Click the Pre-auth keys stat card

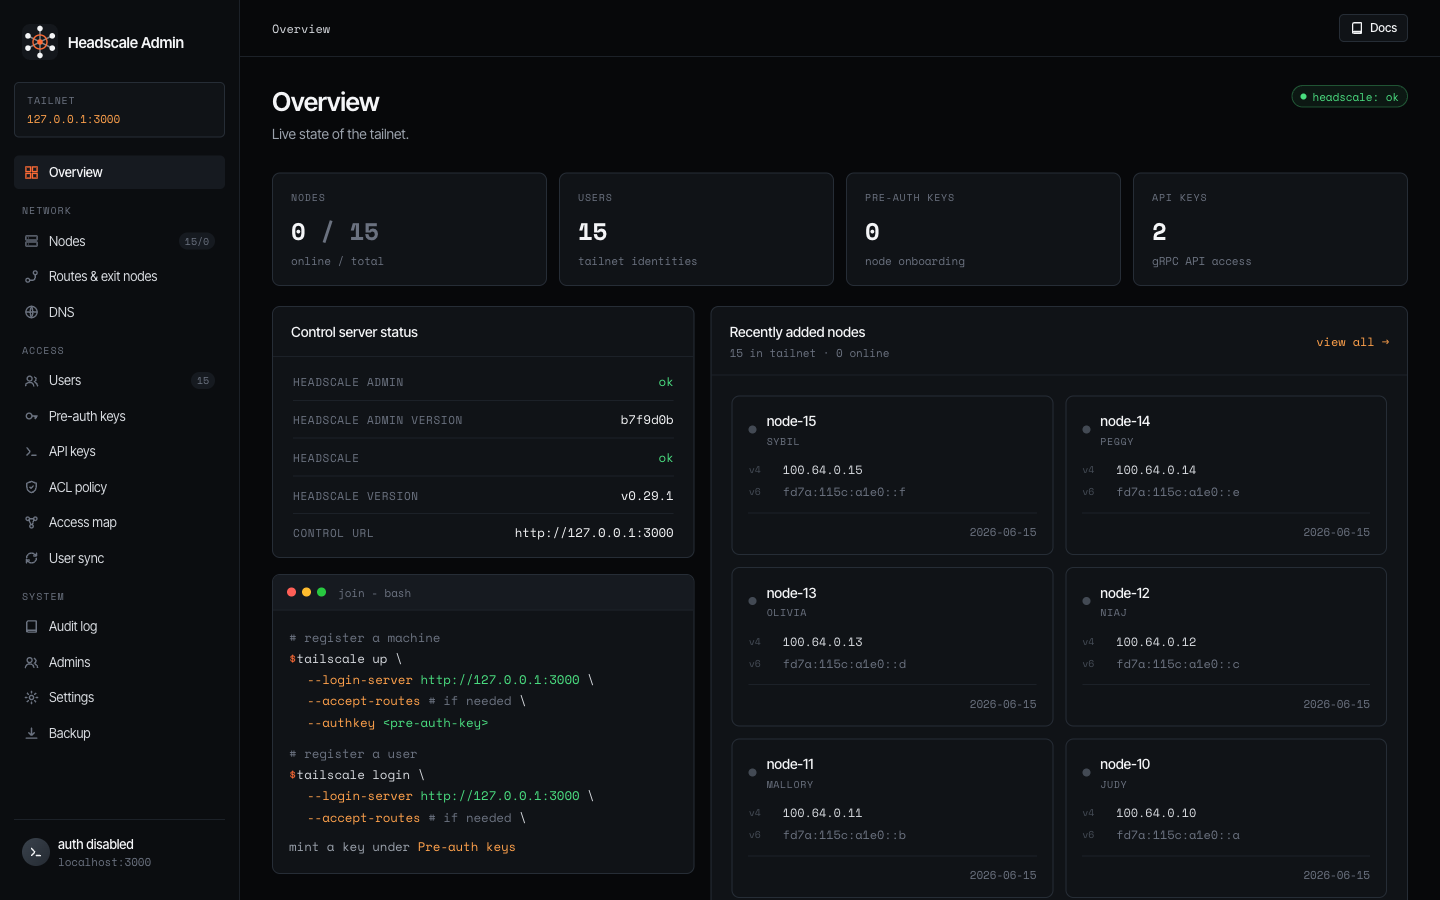983,229
